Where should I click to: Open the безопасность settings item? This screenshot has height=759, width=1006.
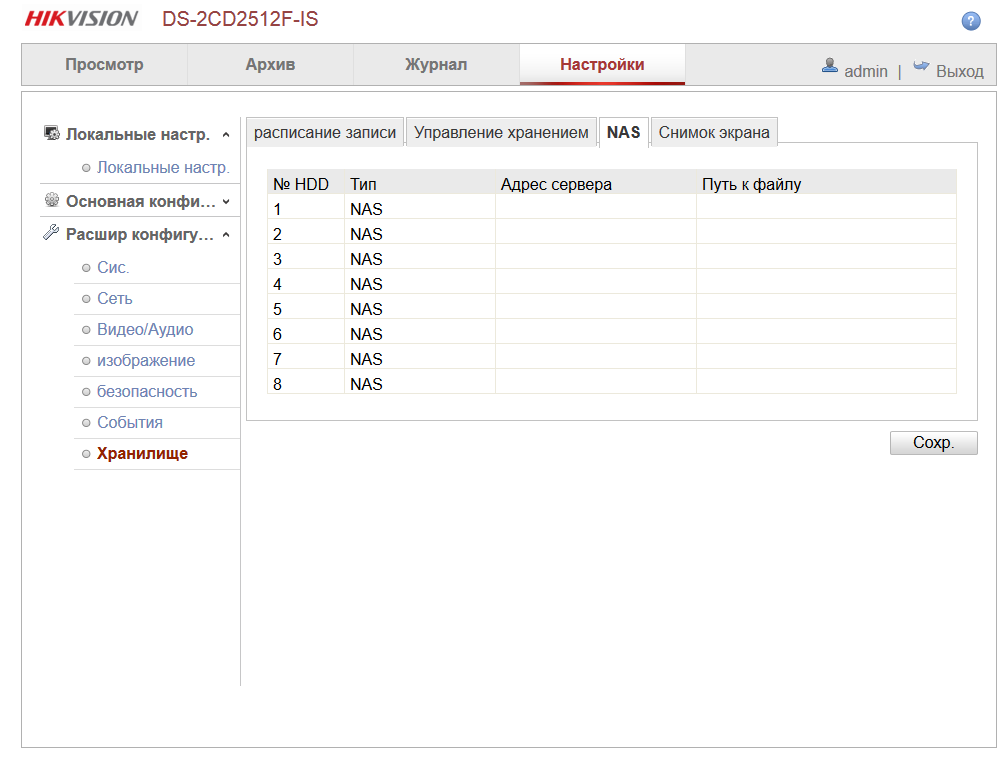(x=147, y=391)
